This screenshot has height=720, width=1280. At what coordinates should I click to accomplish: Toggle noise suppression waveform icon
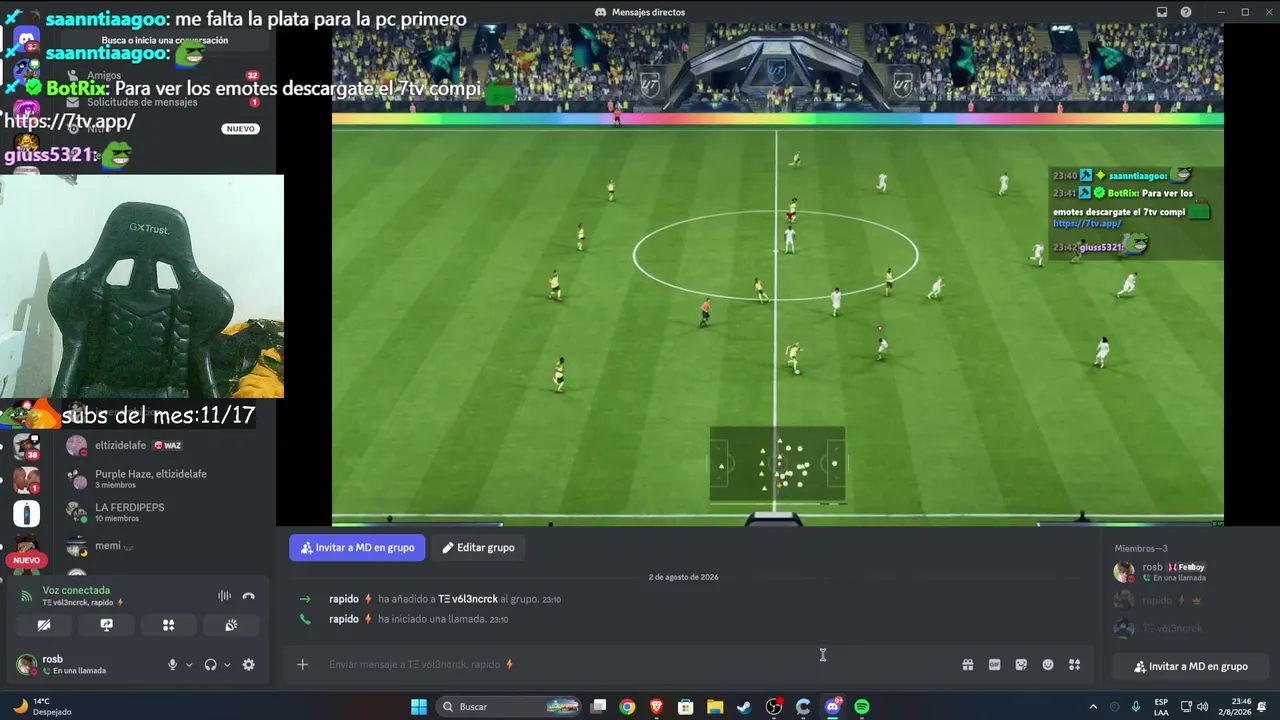pyautogui.click(x=224, y=596)
